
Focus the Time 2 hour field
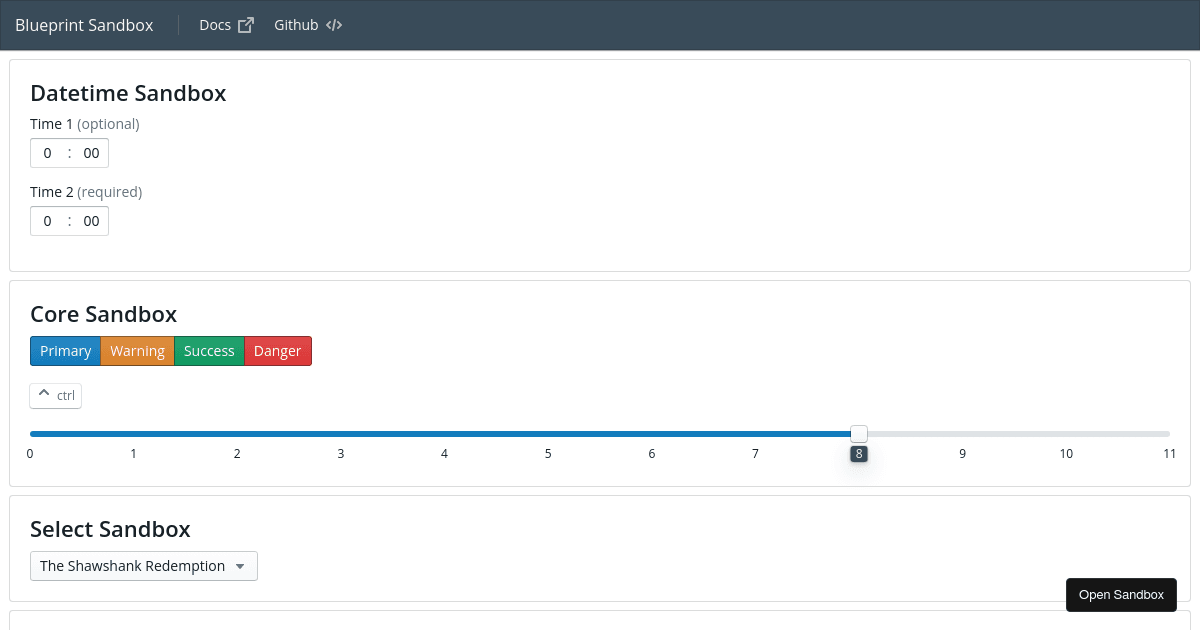pyautogui.click(x=48, y=221)
